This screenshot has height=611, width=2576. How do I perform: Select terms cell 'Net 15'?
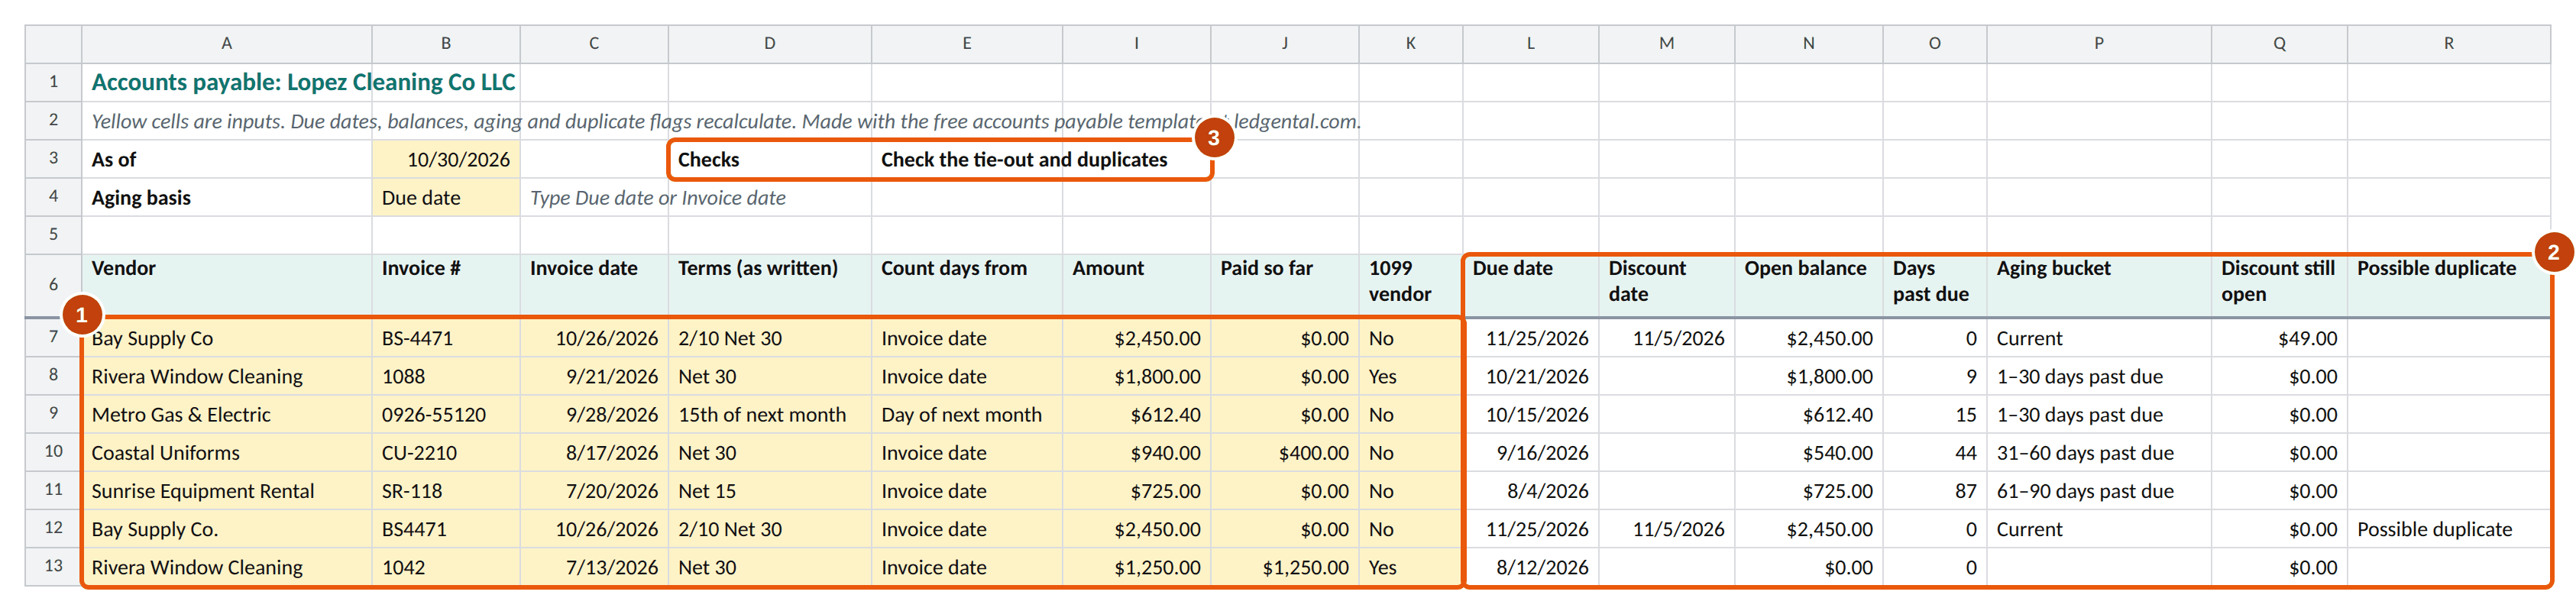pos(770,490)
